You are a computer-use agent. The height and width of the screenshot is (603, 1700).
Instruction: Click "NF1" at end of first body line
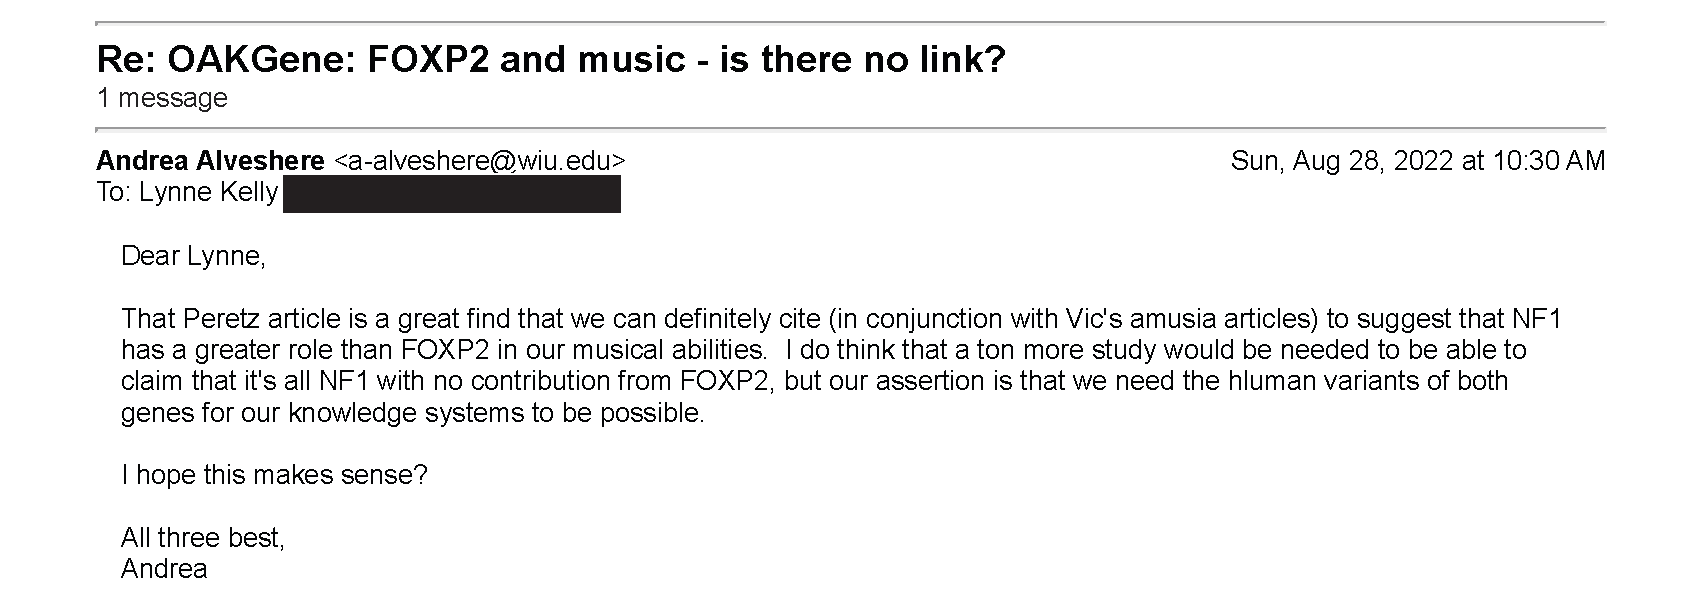pyautogui.click(x=1539, y=319)
